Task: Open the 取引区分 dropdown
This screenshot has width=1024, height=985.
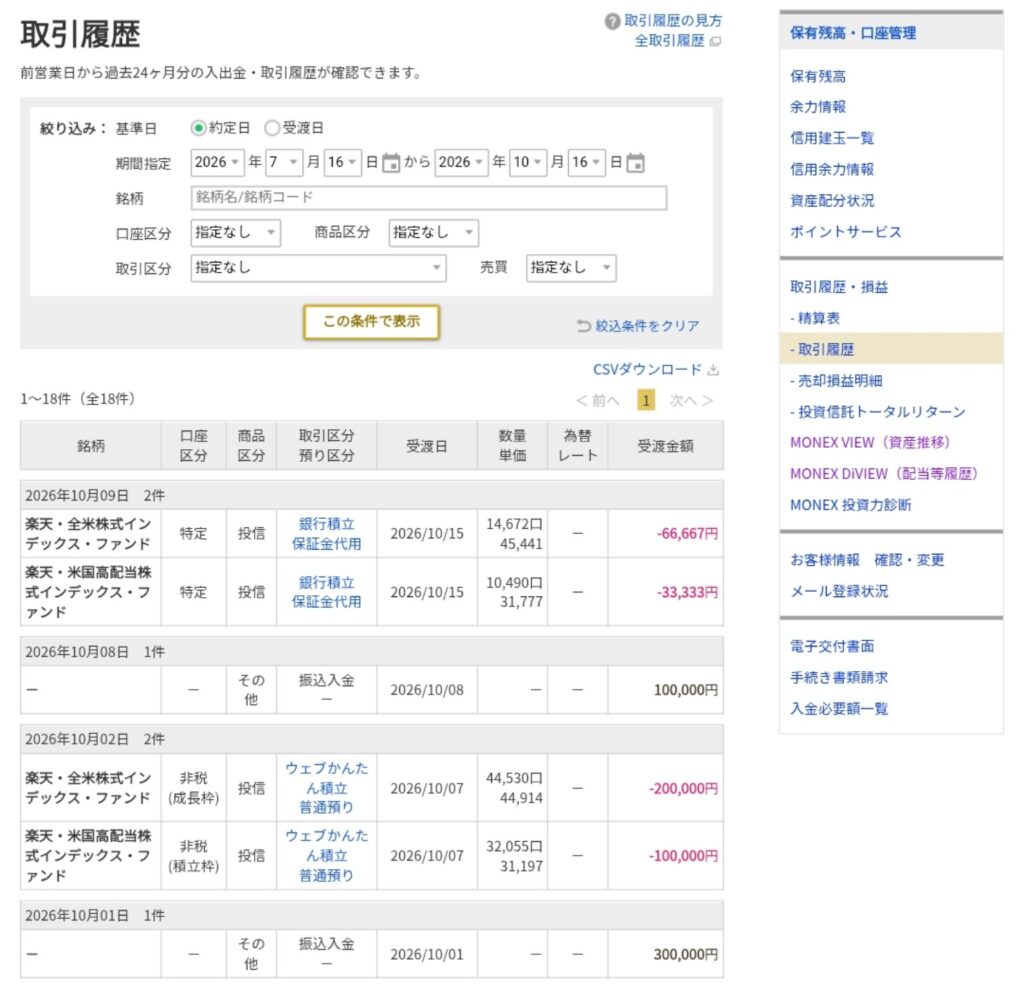Action: [318, 268]
